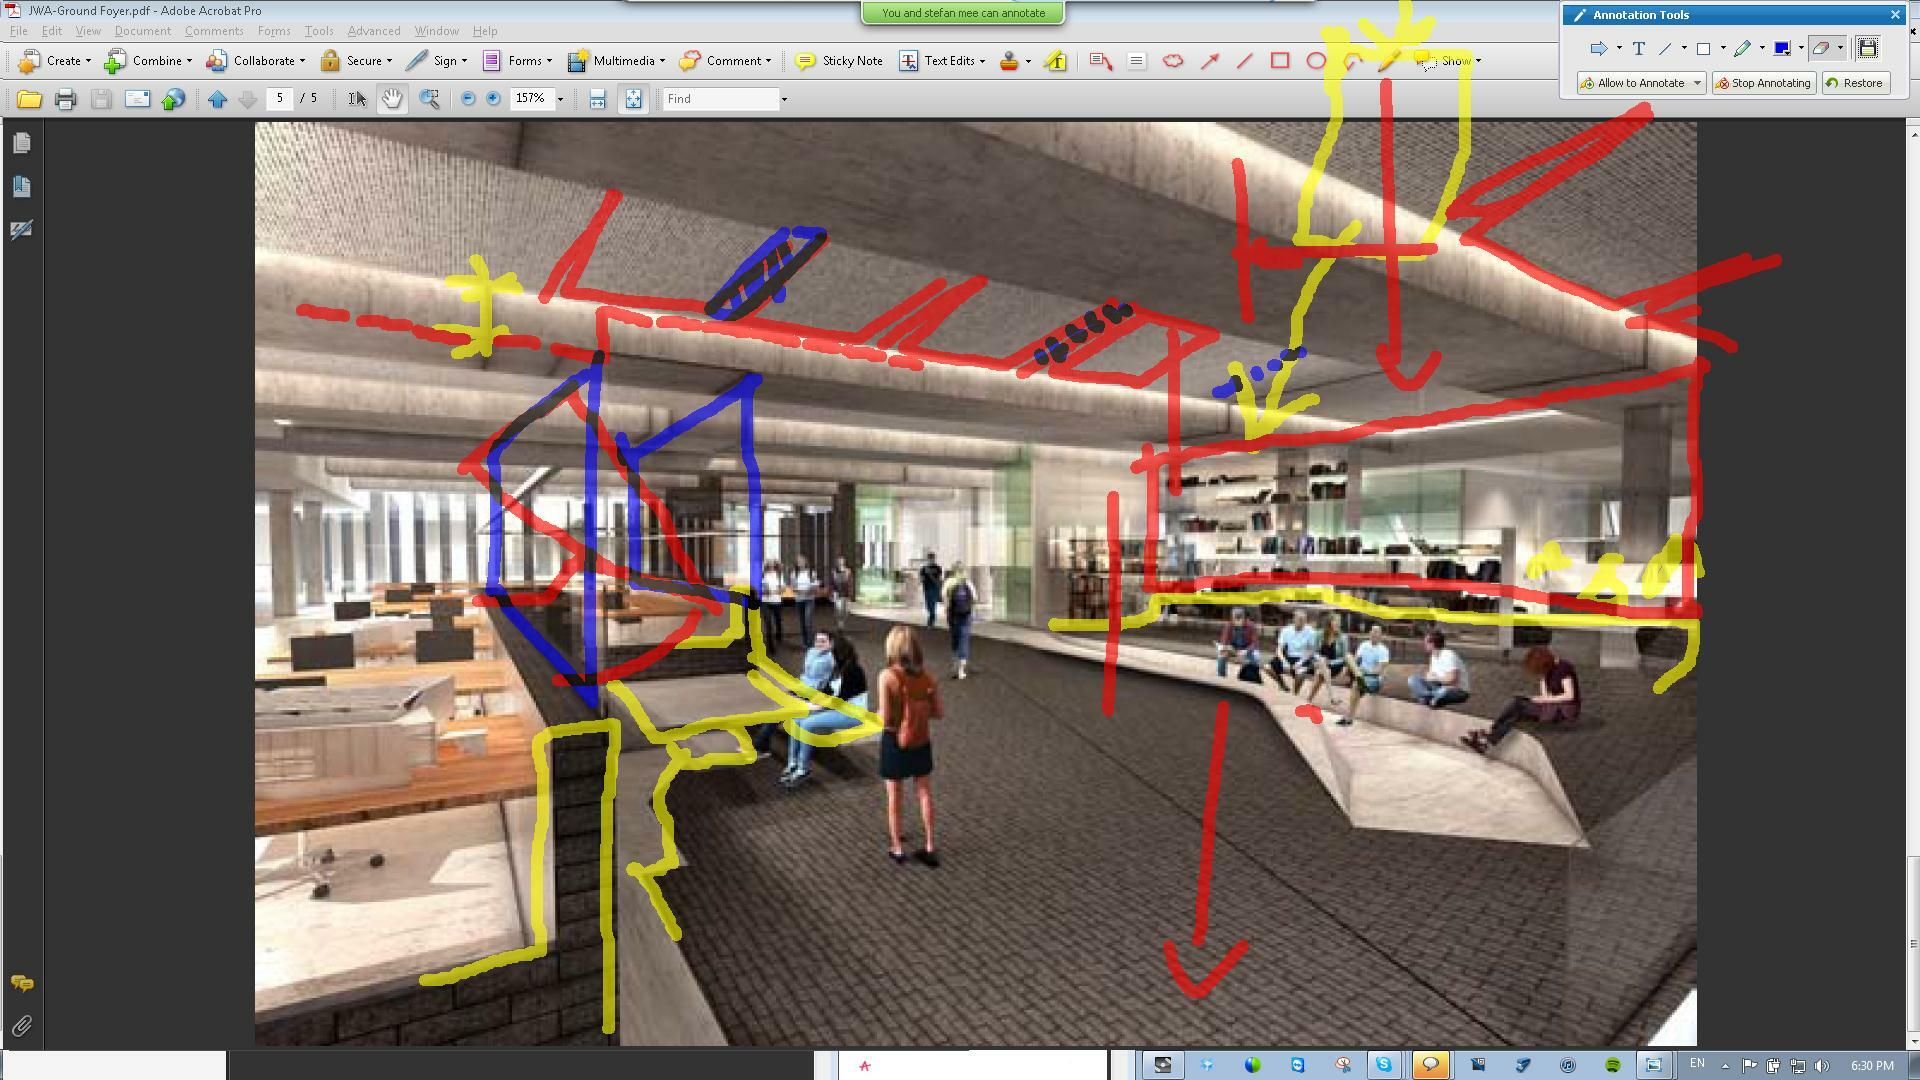Activate the Hand tool
The image size is (1920, 1080).
pos(392,99)
